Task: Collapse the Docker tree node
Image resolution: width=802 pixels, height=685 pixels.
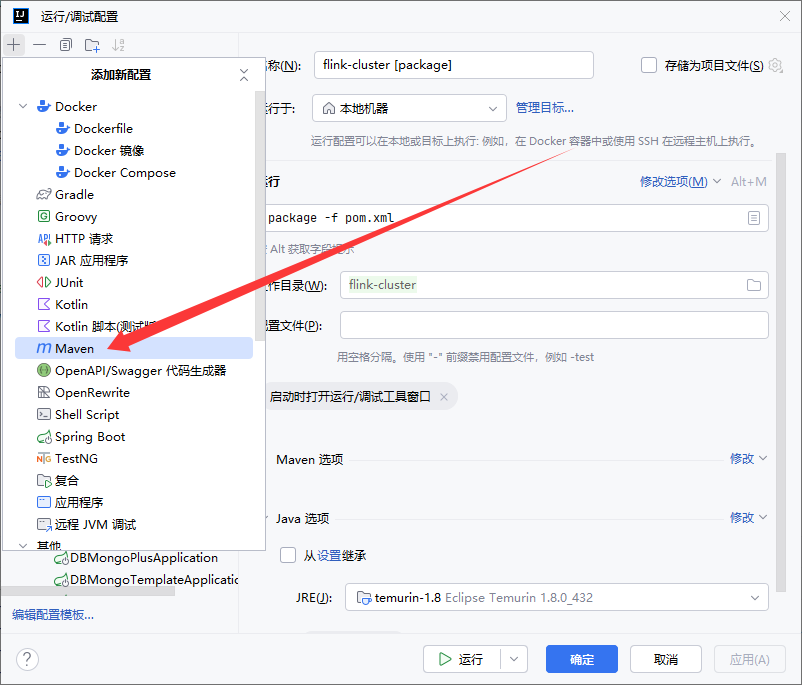Action: (22, 106)
